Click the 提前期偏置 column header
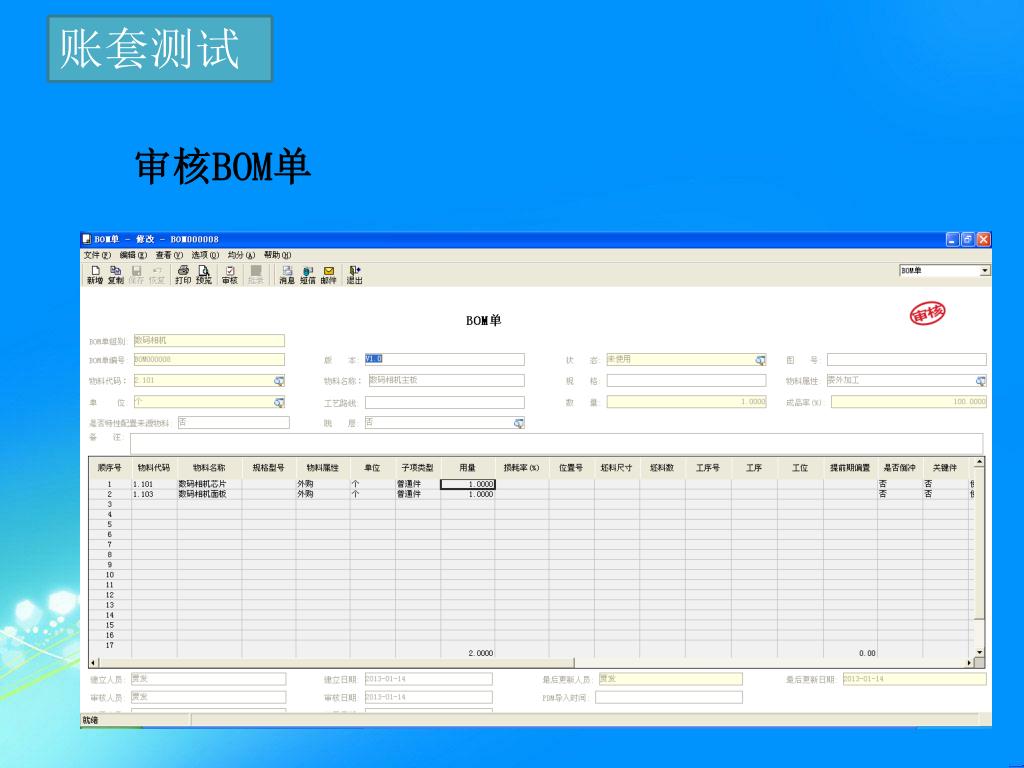Viewport: 1024px width, 768px height. (x=850, y=468)
